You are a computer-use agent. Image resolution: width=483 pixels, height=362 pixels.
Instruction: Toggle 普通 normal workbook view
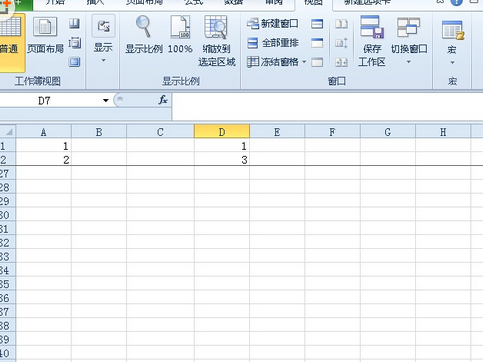coord(11,41)
